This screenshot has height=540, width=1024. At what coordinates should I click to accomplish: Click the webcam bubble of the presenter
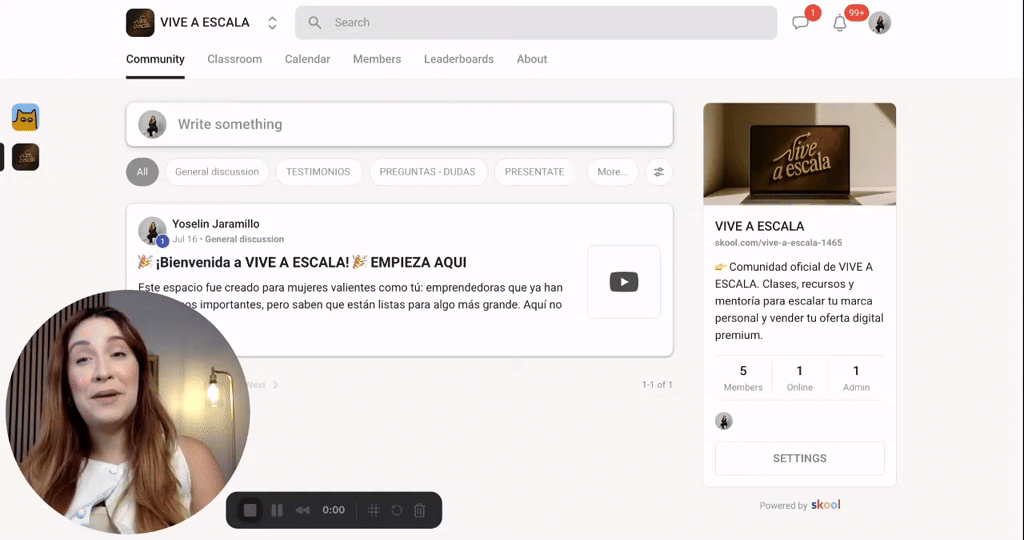click(x=127, y=412)
